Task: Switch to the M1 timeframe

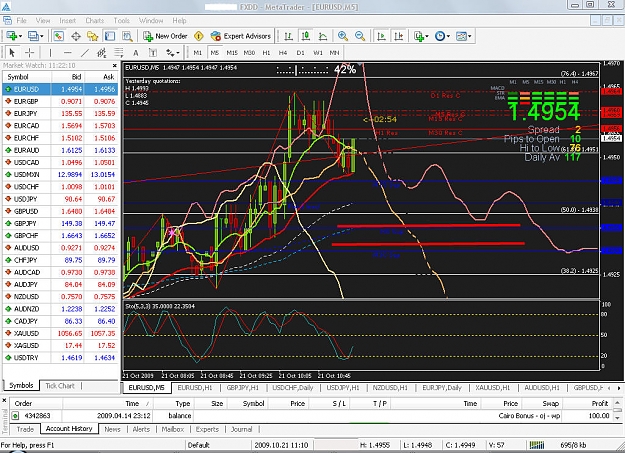Action: click(x=198, y=53)
